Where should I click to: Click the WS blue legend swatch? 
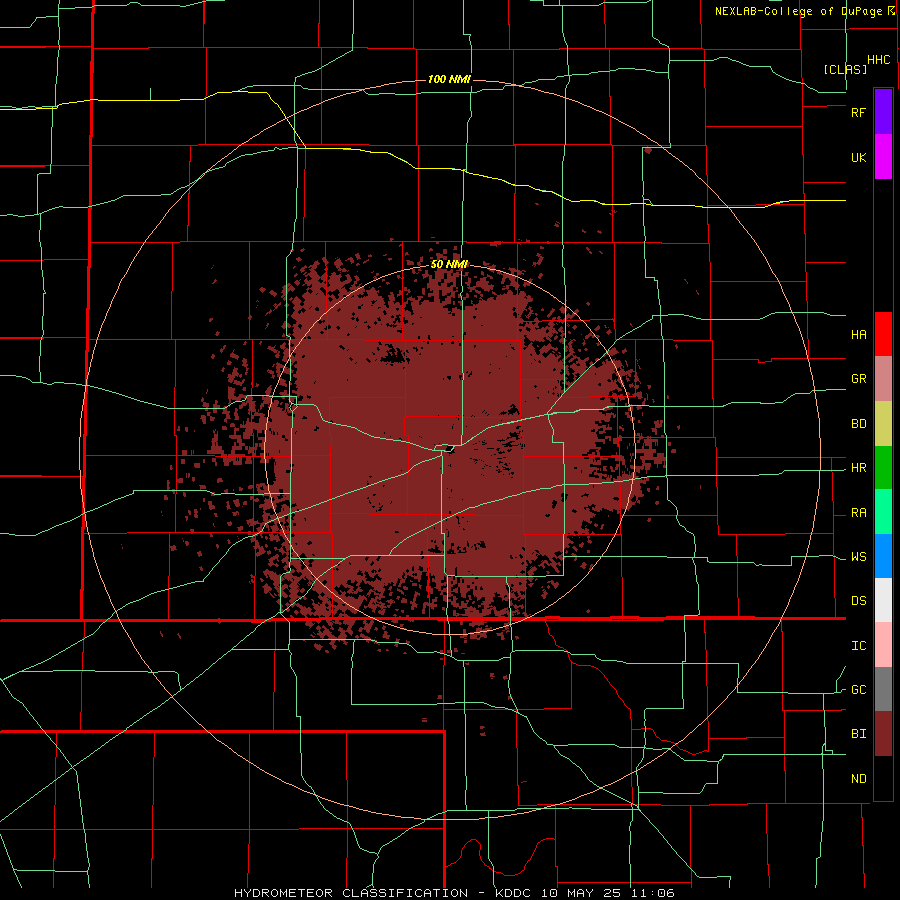(x=883, y=556)
